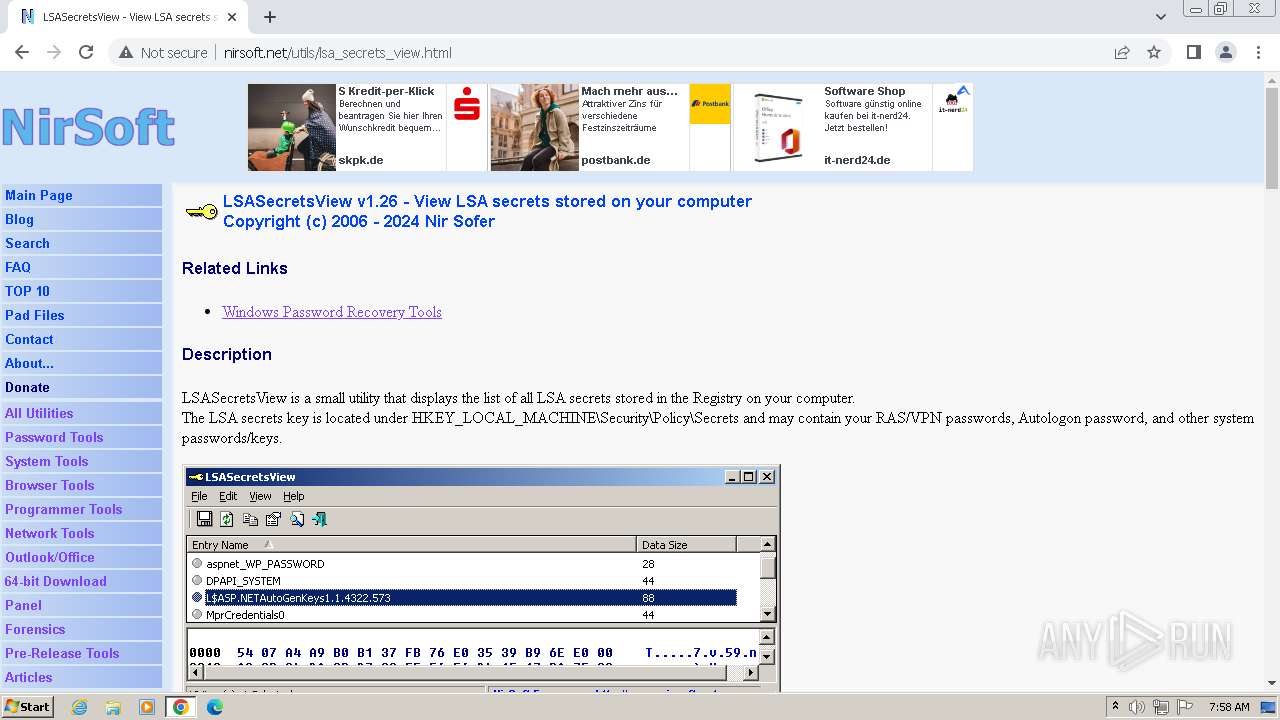Open a new browser tab
The width and height of the screenshot is (1280, 720).
[270, 17]
